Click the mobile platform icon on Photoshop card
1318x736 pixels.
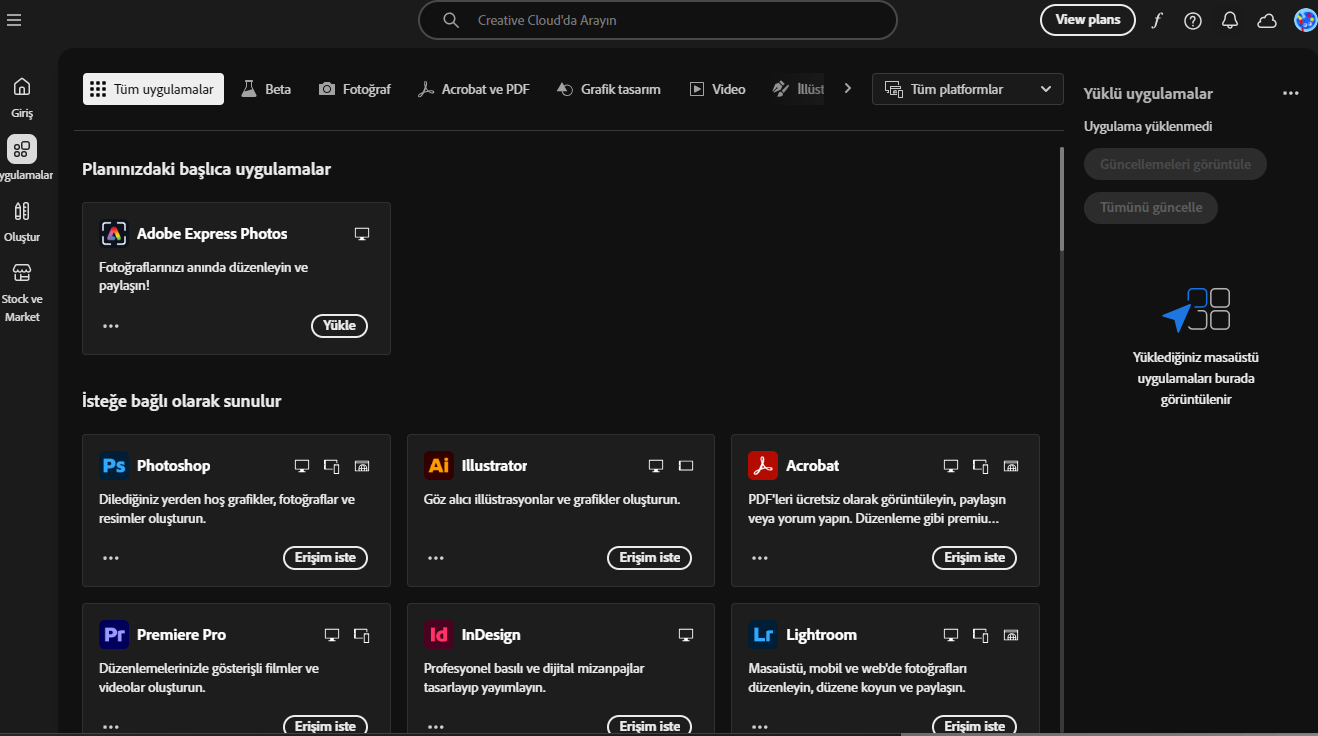(332, 466)
